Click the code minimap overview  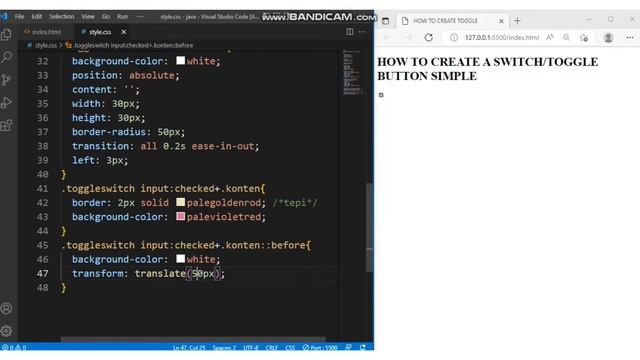(352, 72)
